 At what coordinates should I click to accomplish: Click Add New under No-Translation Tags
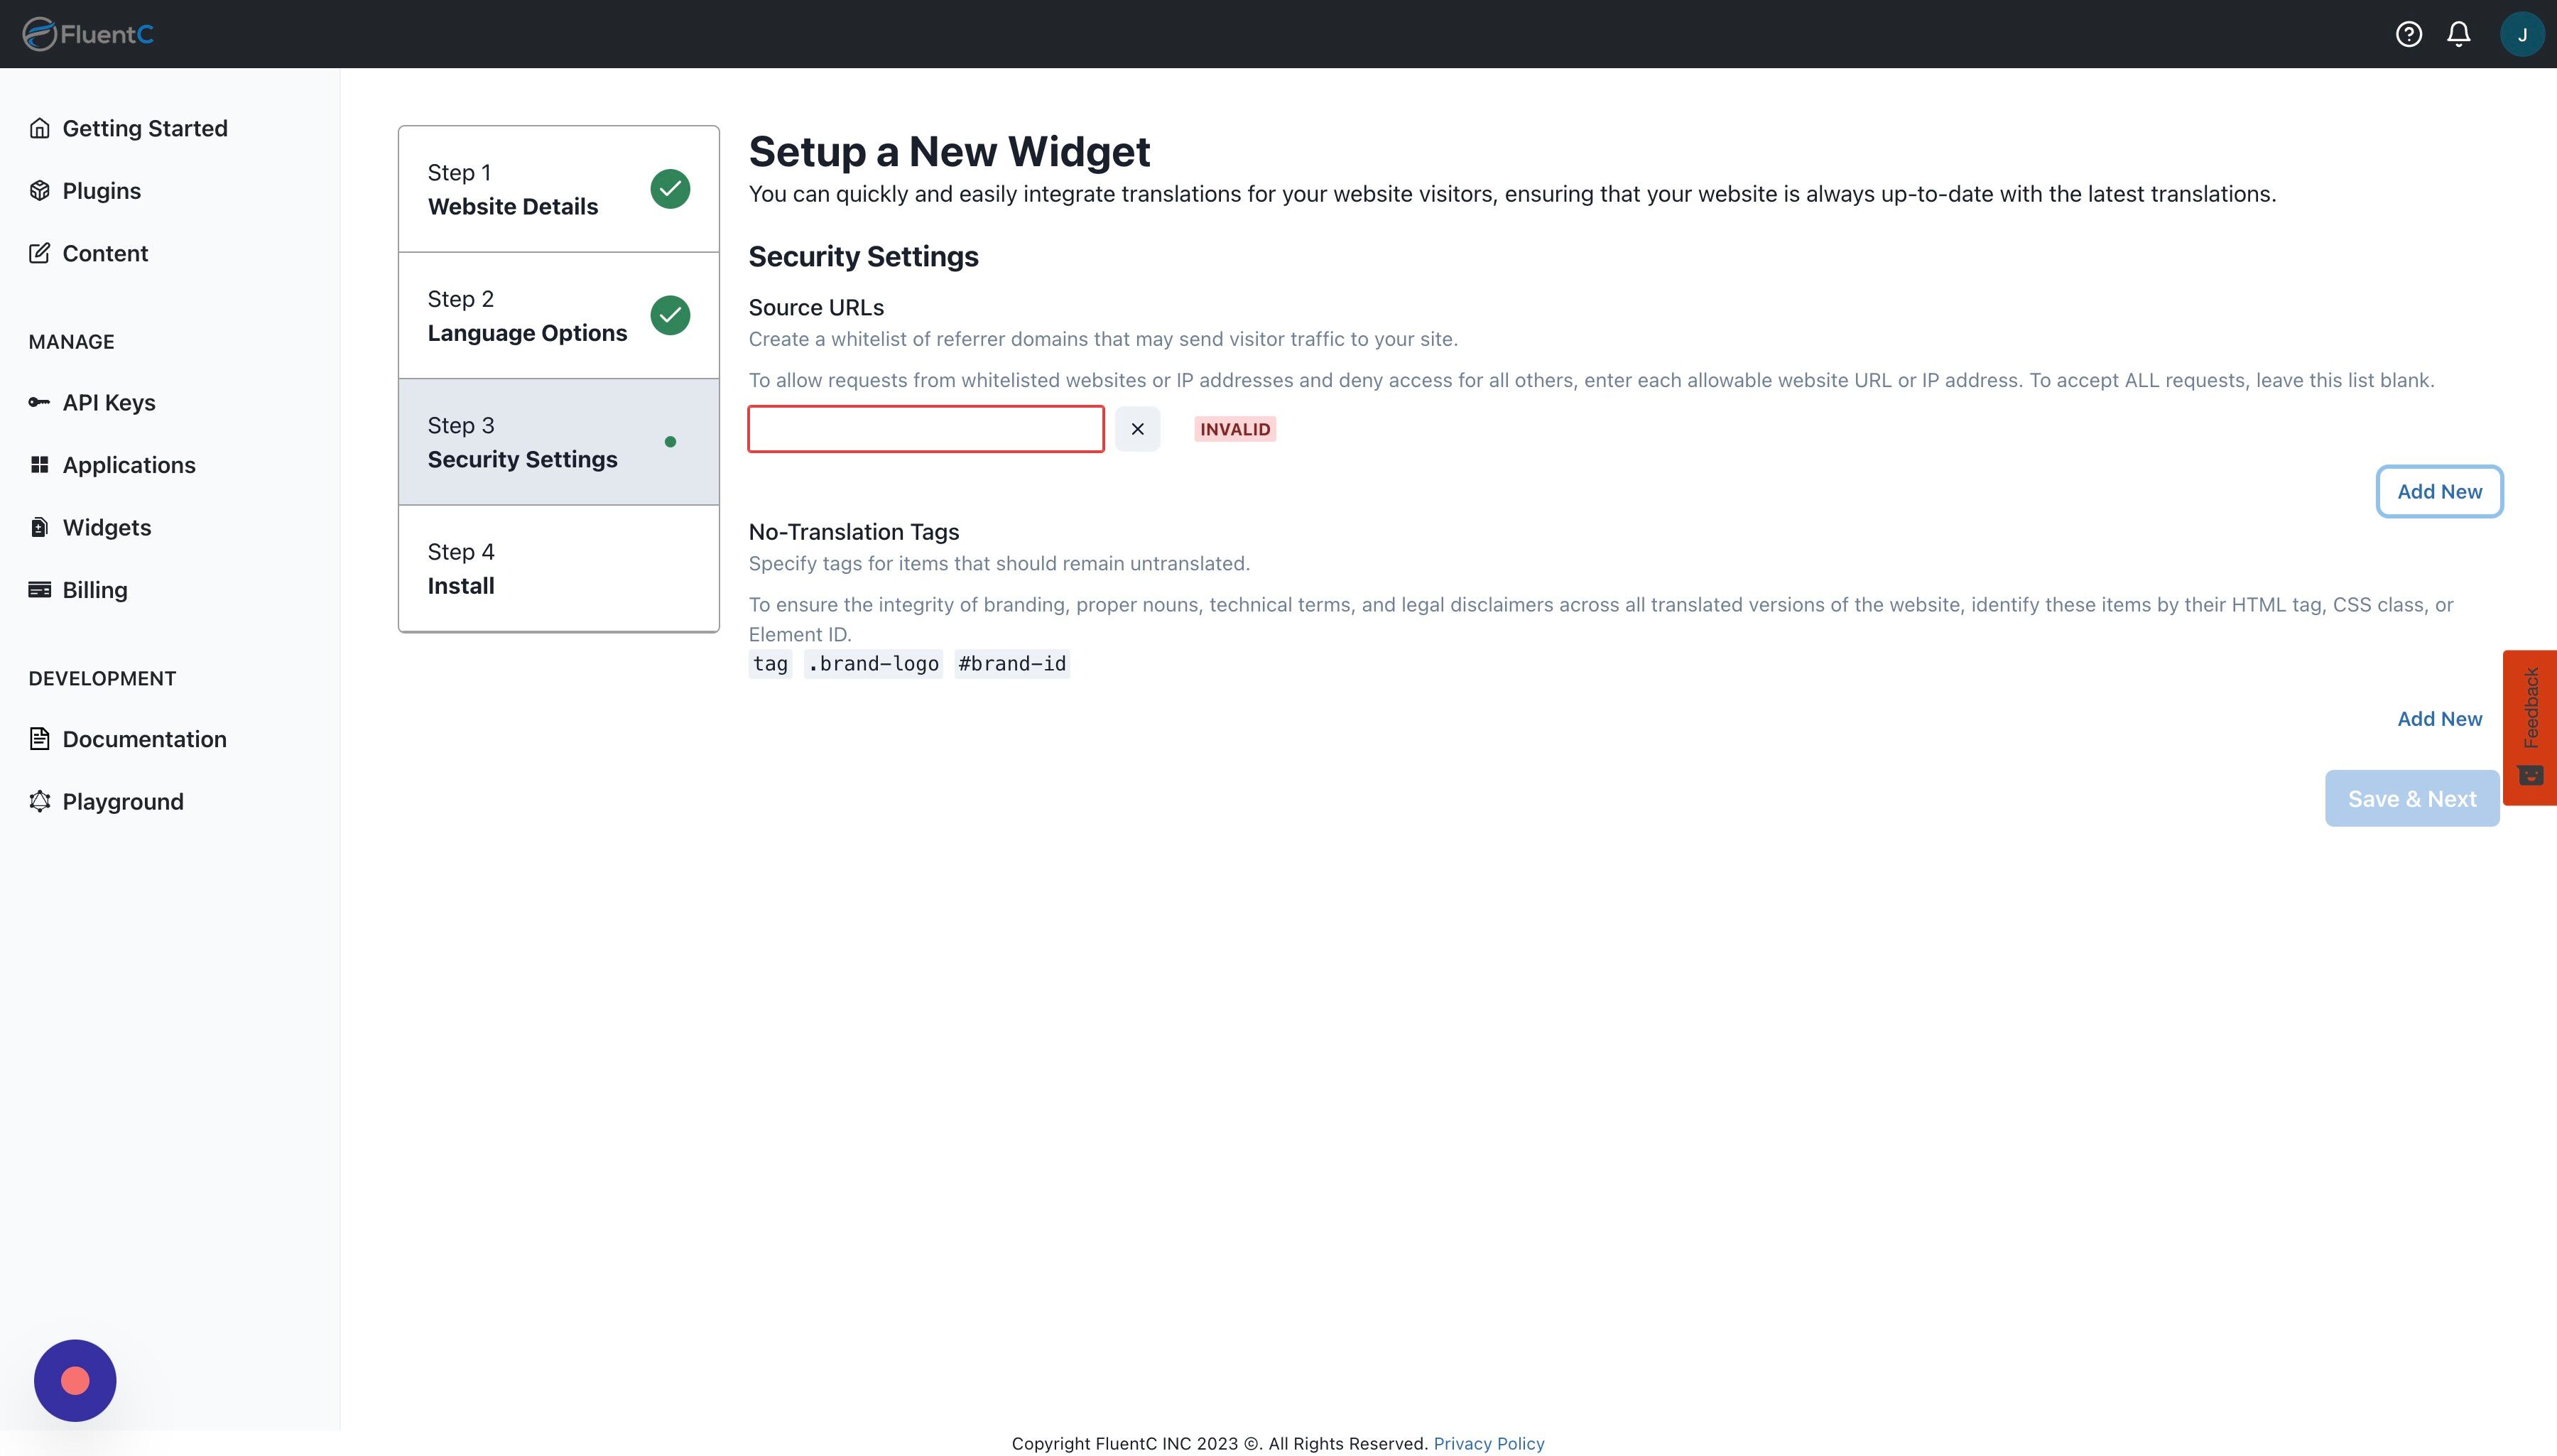point(2438,719)
